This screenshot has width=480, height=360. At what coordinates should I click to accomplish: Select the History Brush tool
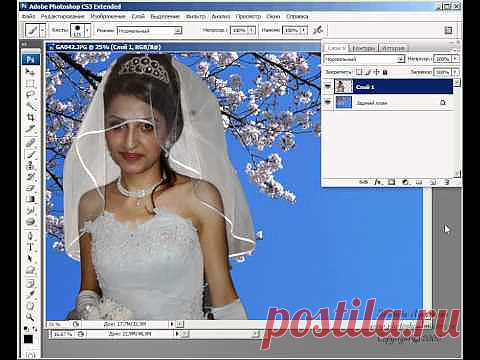[30, 177]
